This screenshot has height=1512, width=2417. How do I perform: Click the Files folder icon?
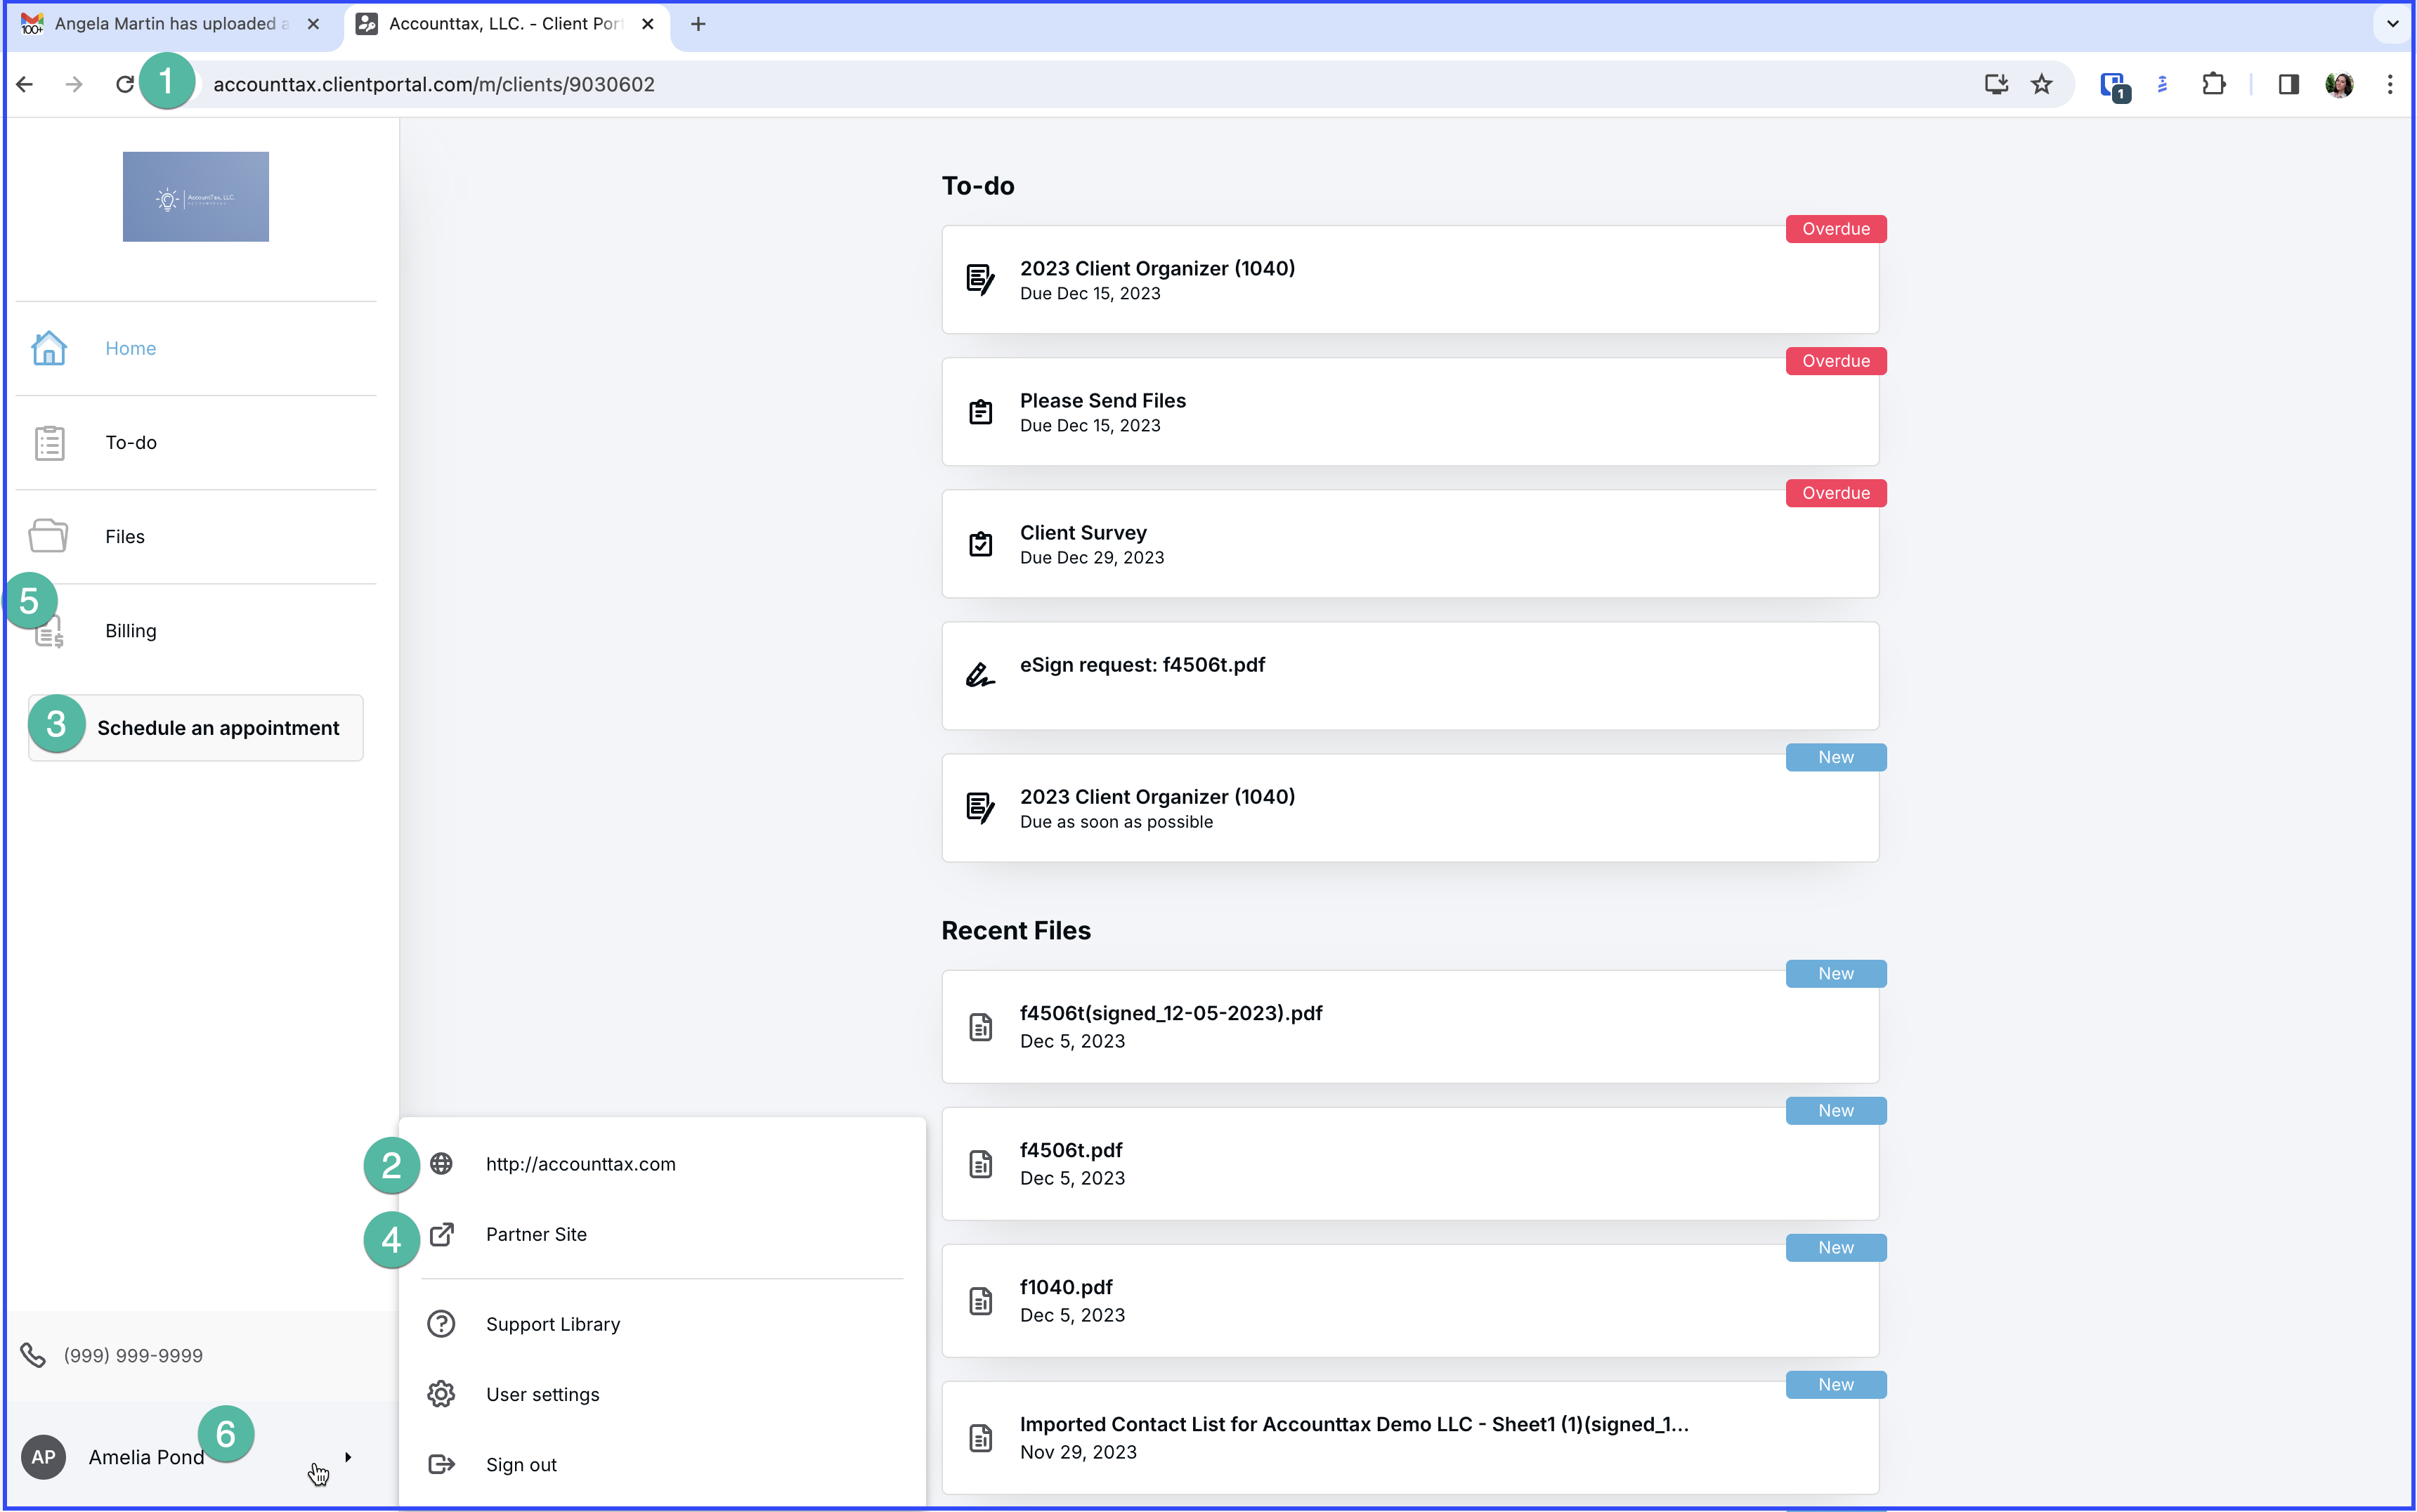click(48, 537)
